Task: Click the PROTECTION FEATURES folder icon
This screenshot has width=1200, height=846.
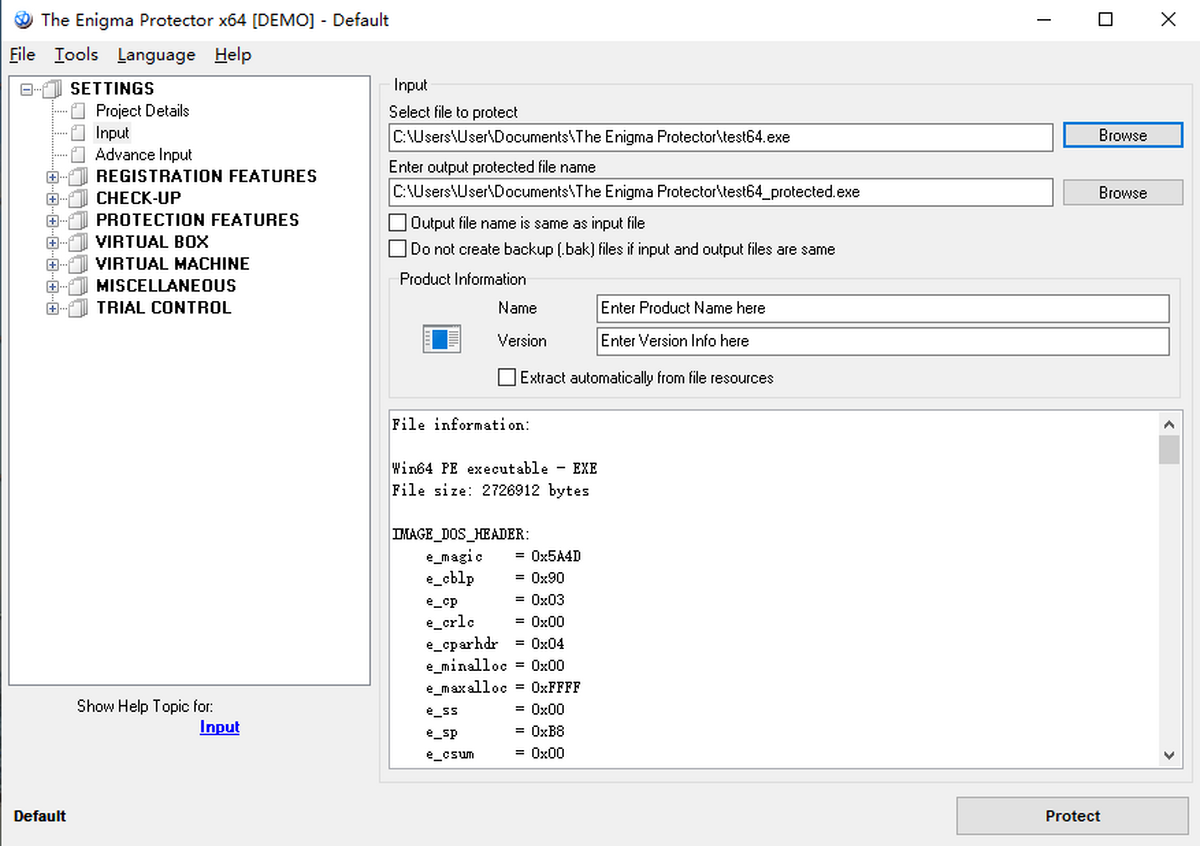Action: click(78, 221)
